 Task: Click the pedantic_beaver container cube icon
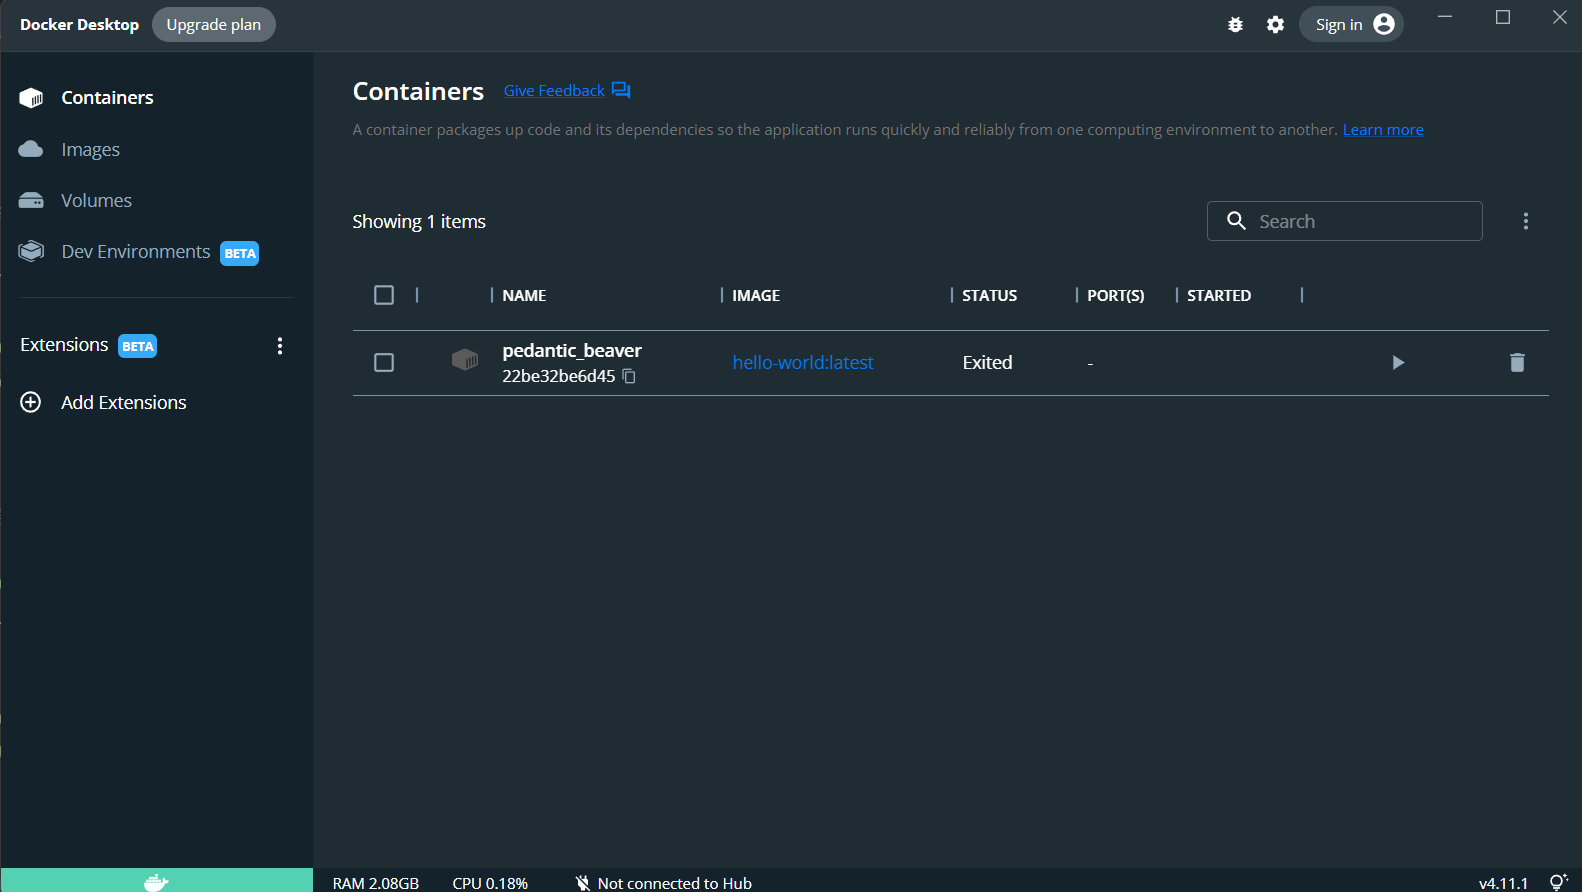click(x=465, y=360)
